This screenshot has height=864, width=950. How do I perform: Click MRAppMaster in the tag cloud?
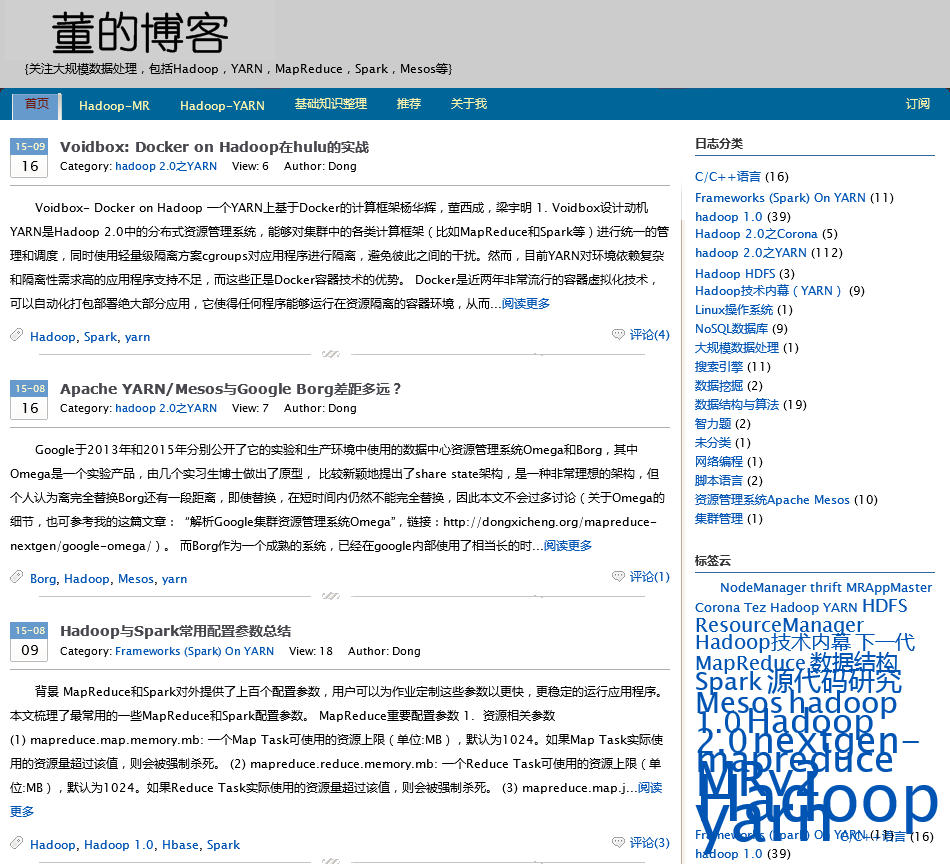tap(889, 588)
